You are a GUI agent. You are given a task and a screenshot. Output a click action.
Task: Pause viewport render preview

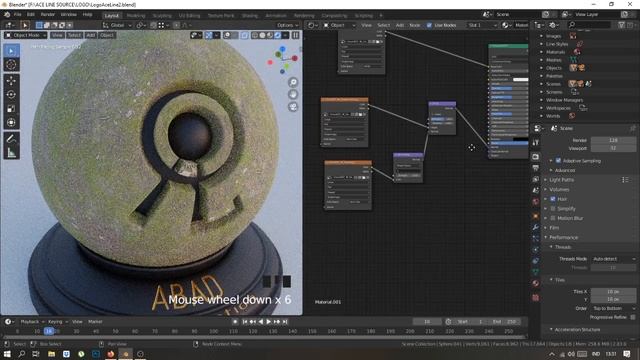click(296, 36)
